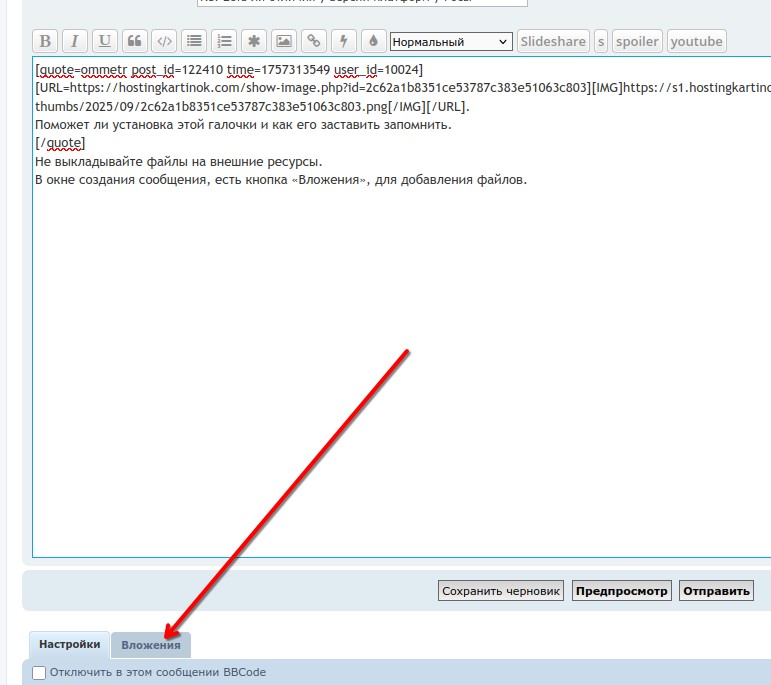This screenshot has width=771, height=685.
Task: Click the hostingkartinok.com [URL= line
Action: click(403, 88)
